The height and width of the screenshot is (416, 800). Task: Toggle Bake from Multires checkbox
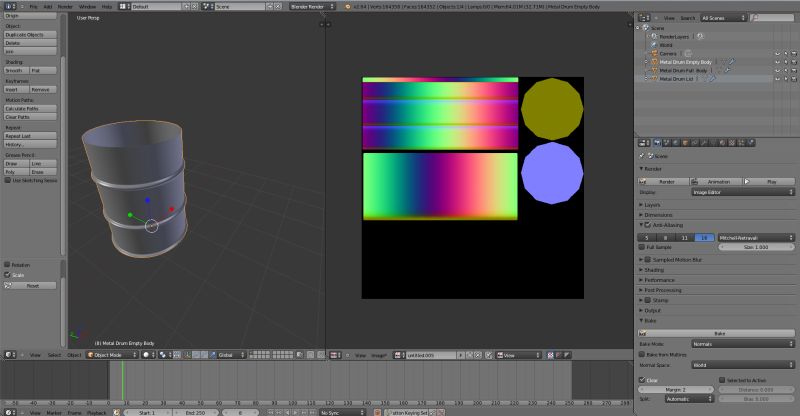[642, 354]
